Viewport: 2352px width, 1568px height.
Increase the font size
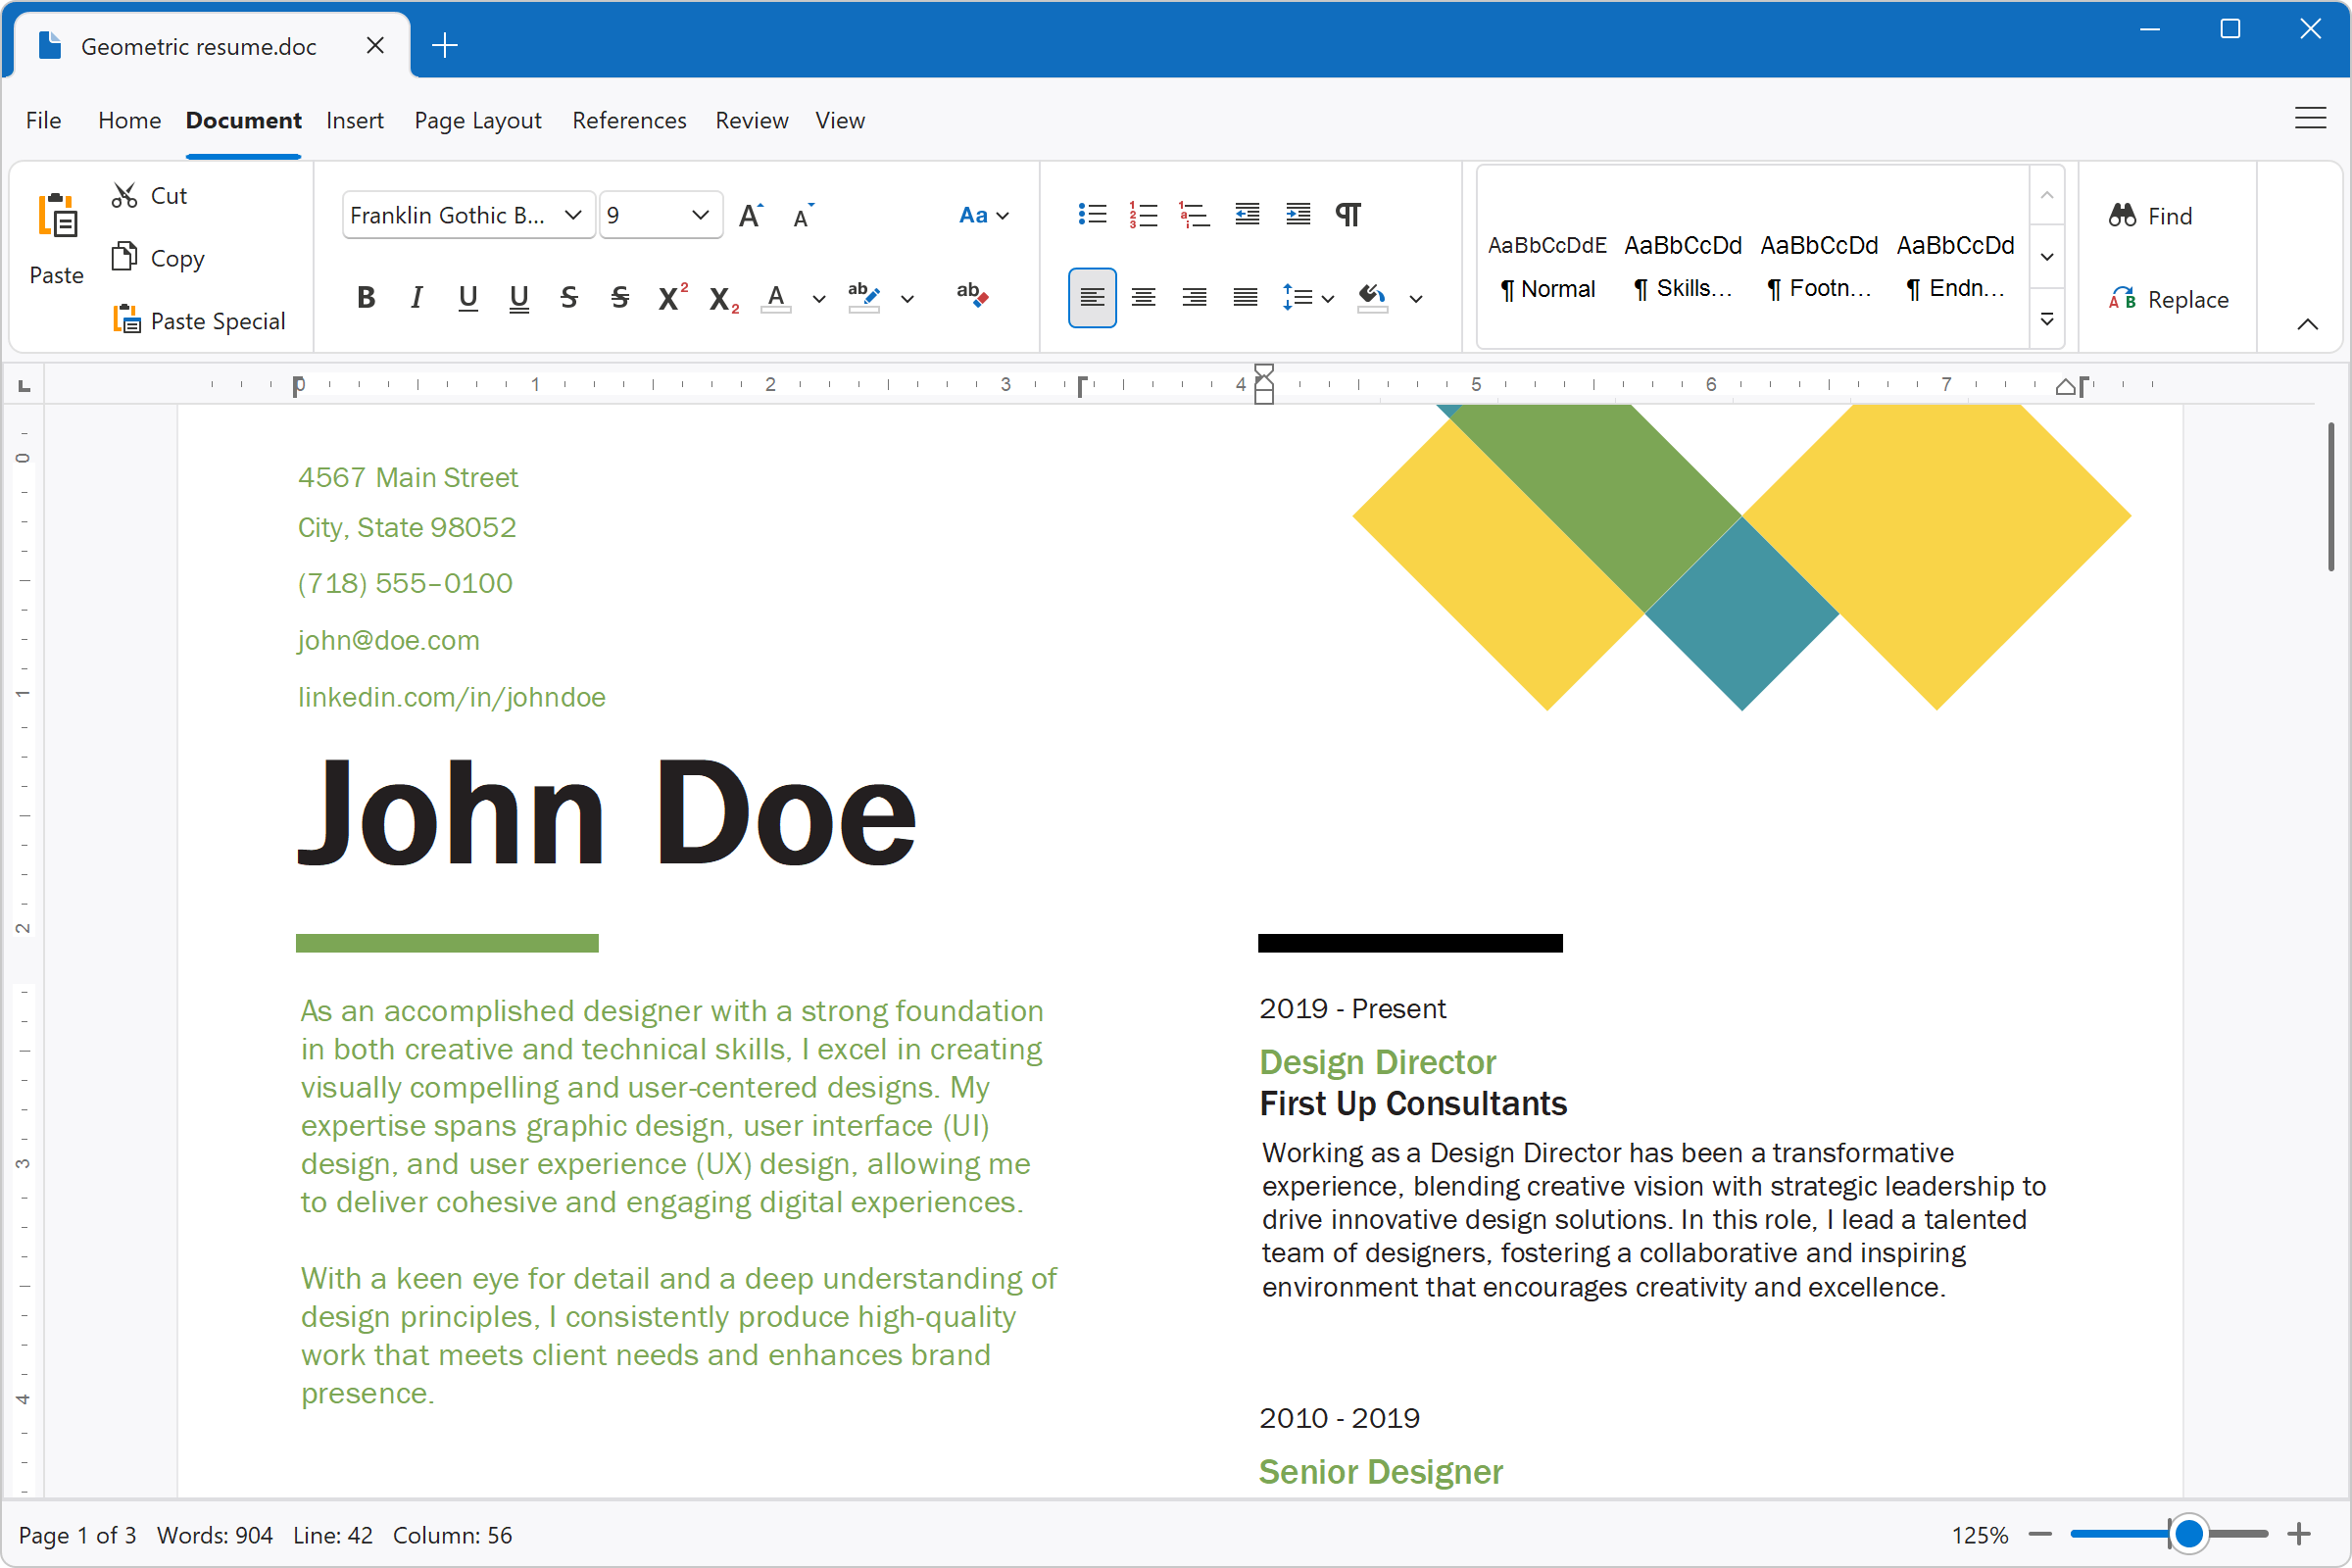751,213
